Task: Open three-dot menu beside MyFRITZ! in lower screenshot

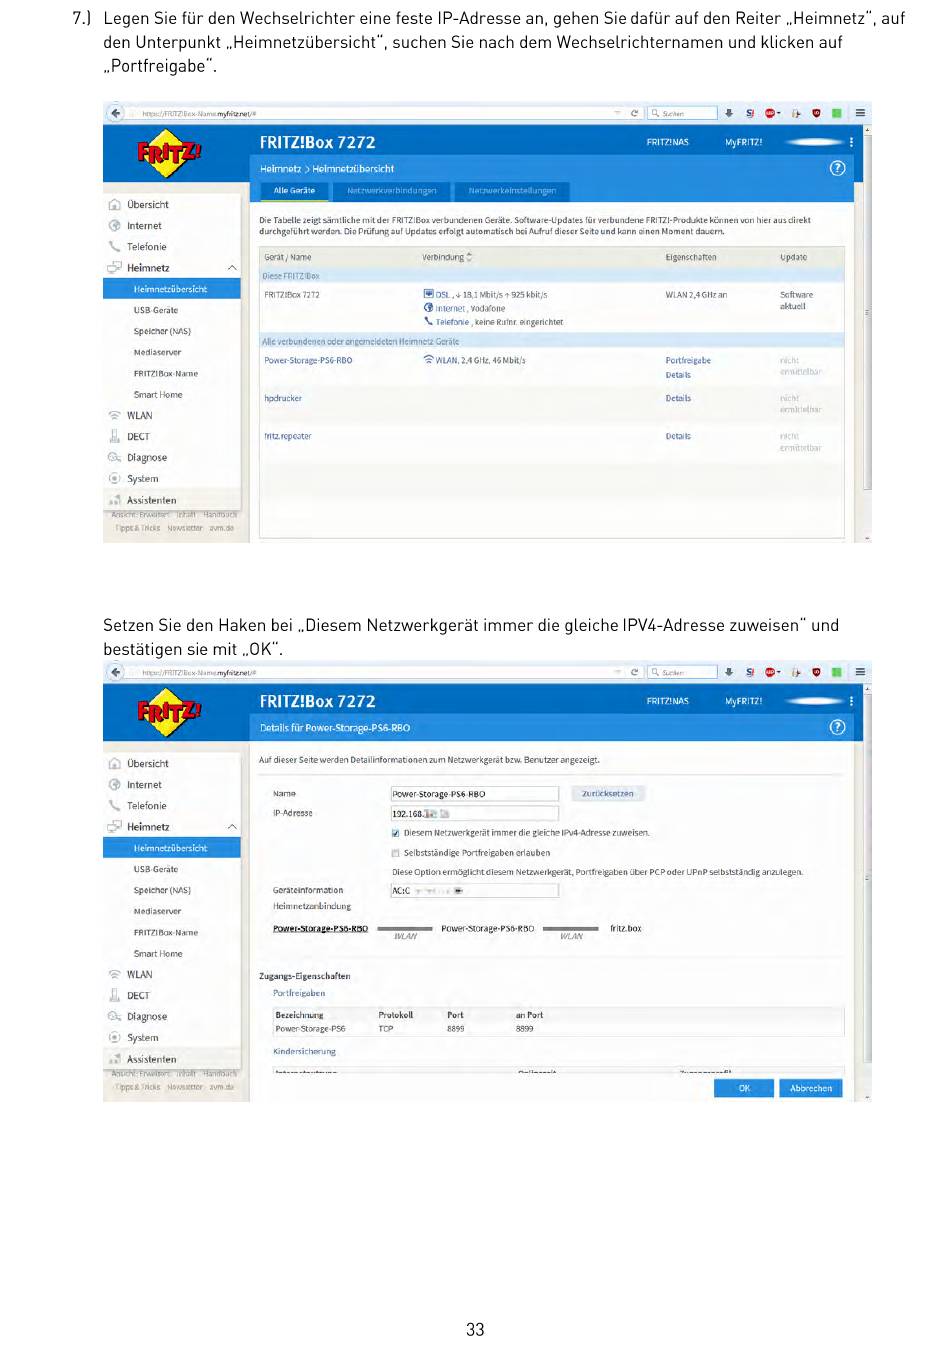Action: click(x=851, y=701)
